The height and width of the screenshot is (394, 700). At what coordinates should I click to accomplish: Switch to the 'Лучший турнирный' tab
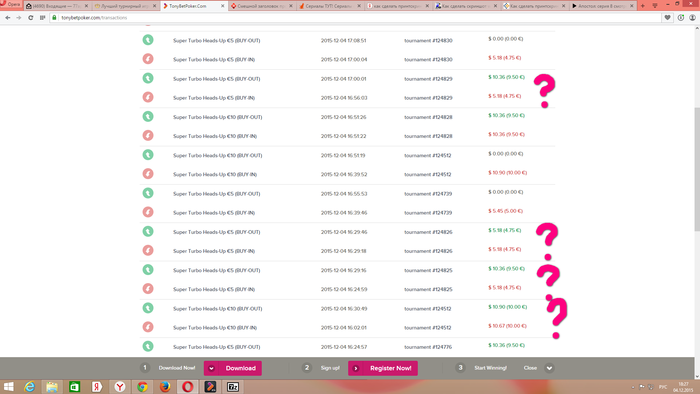point(125,6)
